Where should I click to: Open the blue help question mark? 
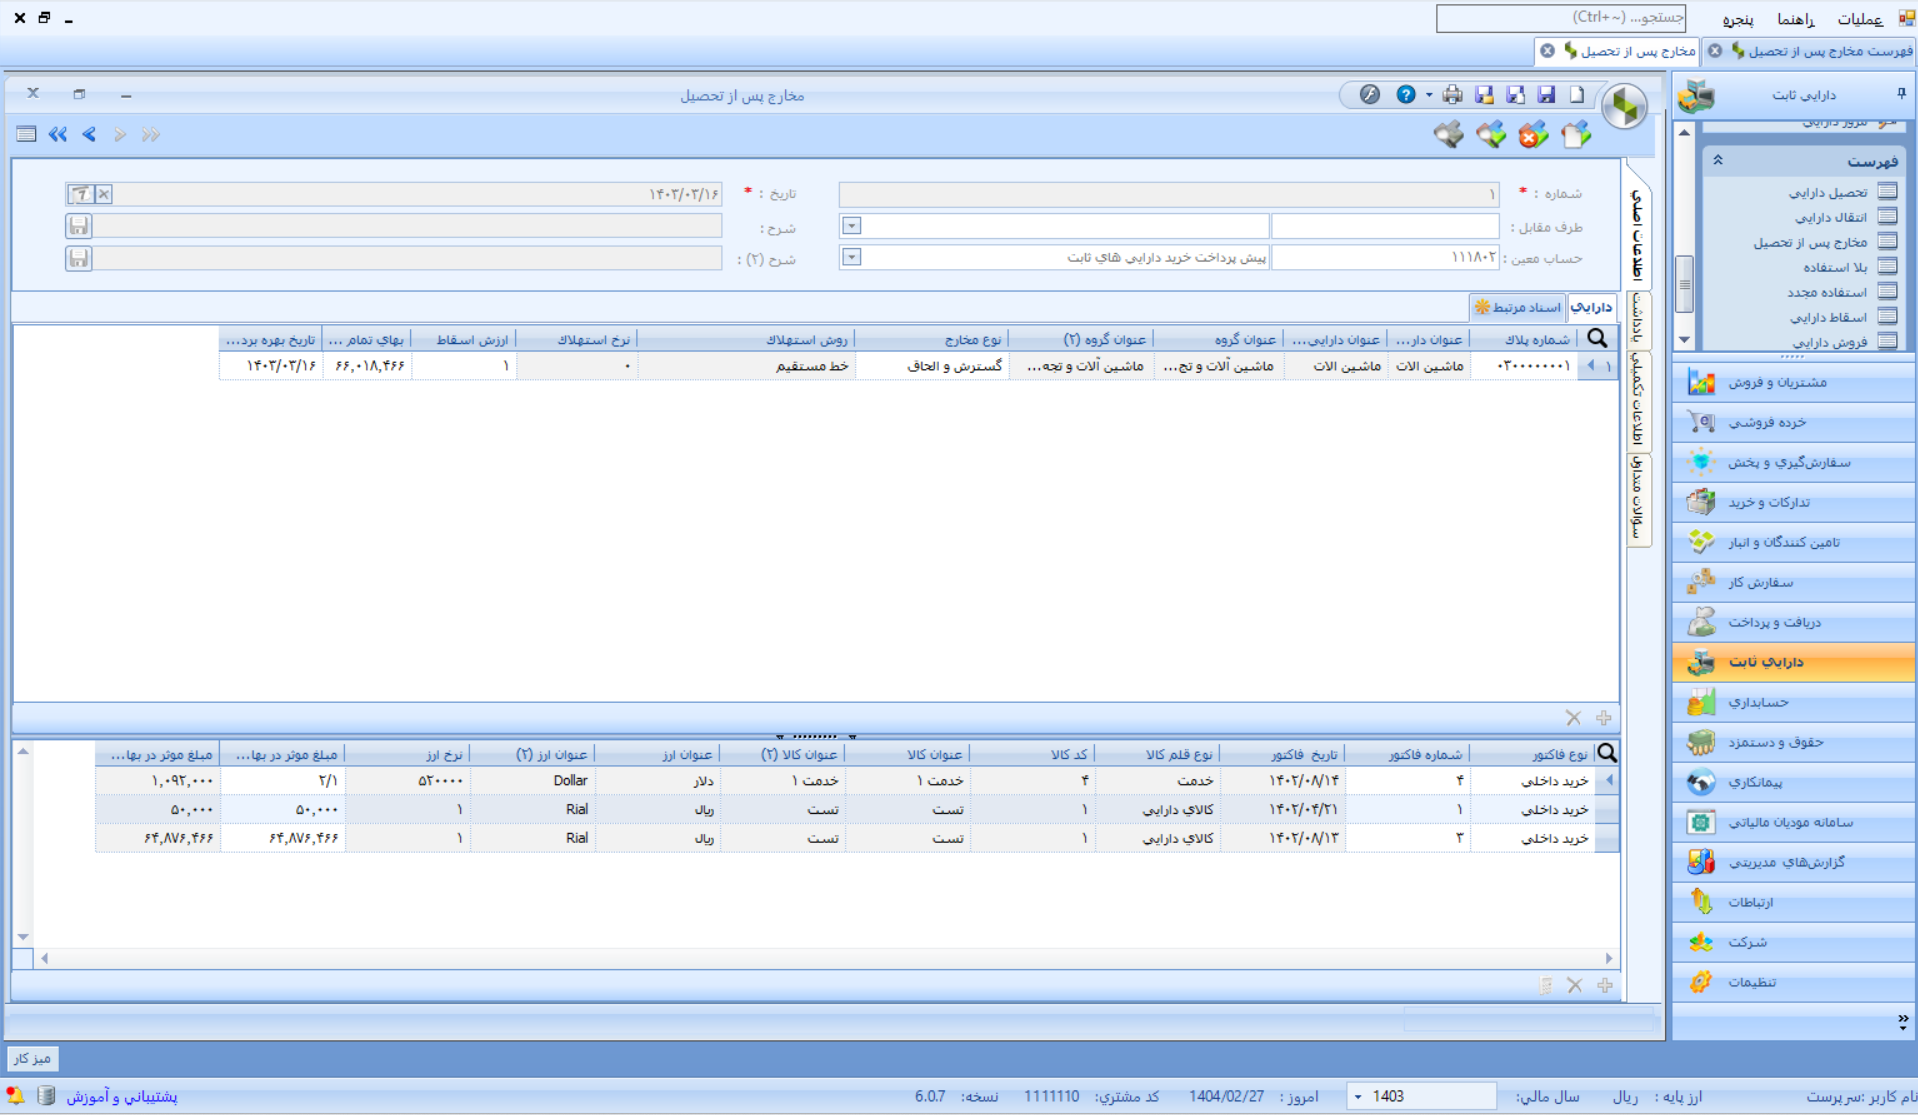[1406, 95]
